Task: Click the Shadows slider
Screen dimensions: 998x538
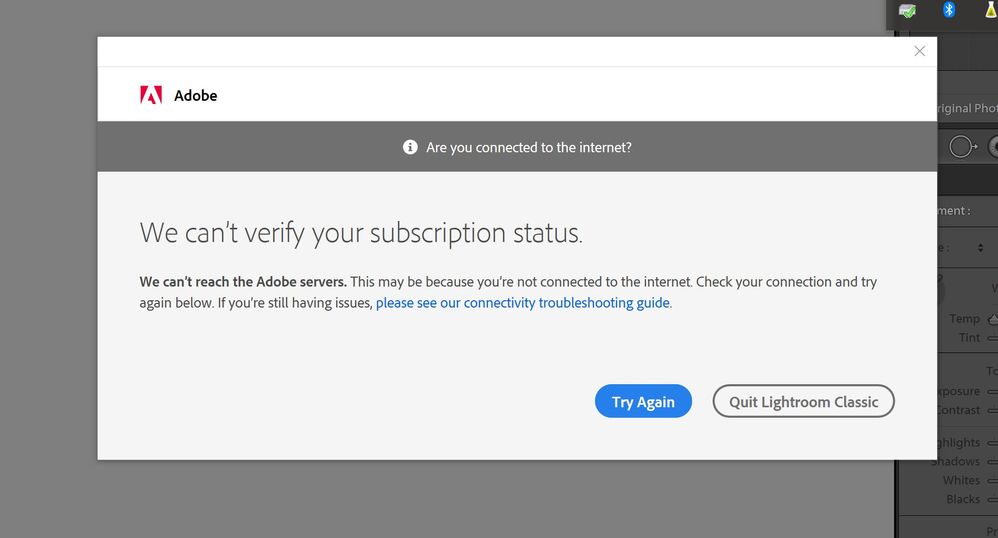Action: pos(992,462)
